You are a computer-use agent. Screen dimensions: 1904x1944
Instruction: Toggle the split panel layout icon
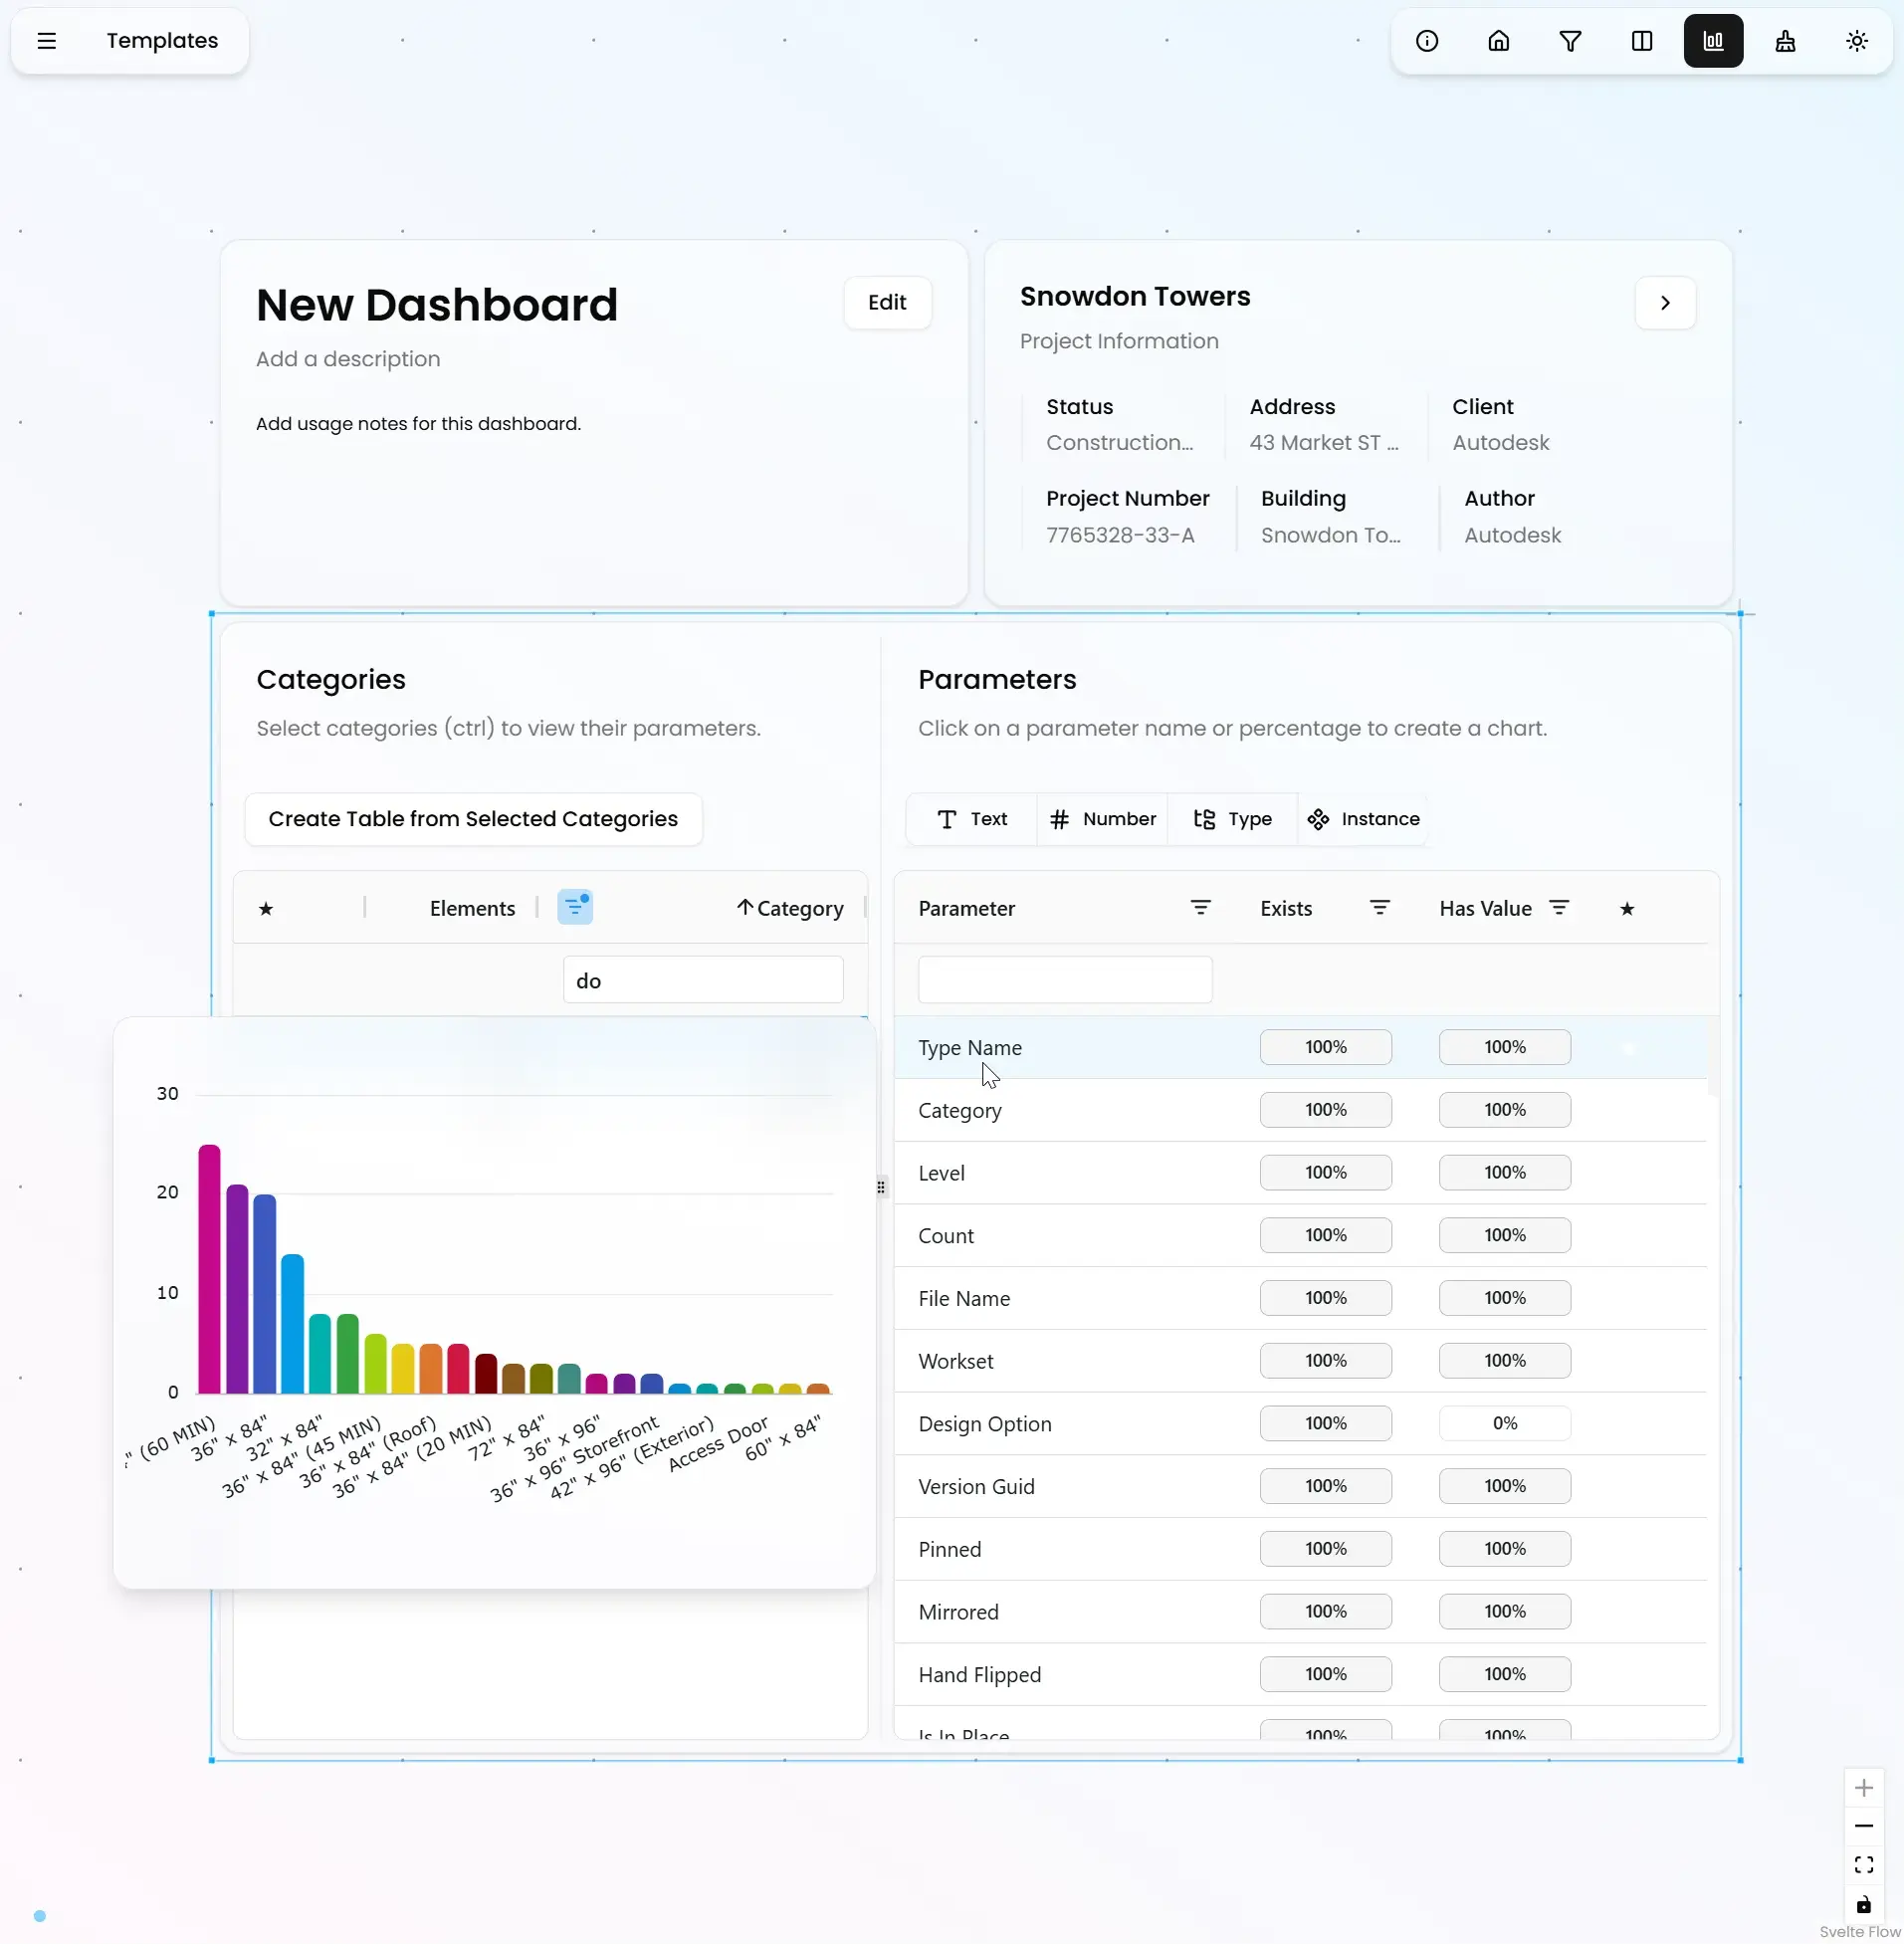pos(1642,41)
